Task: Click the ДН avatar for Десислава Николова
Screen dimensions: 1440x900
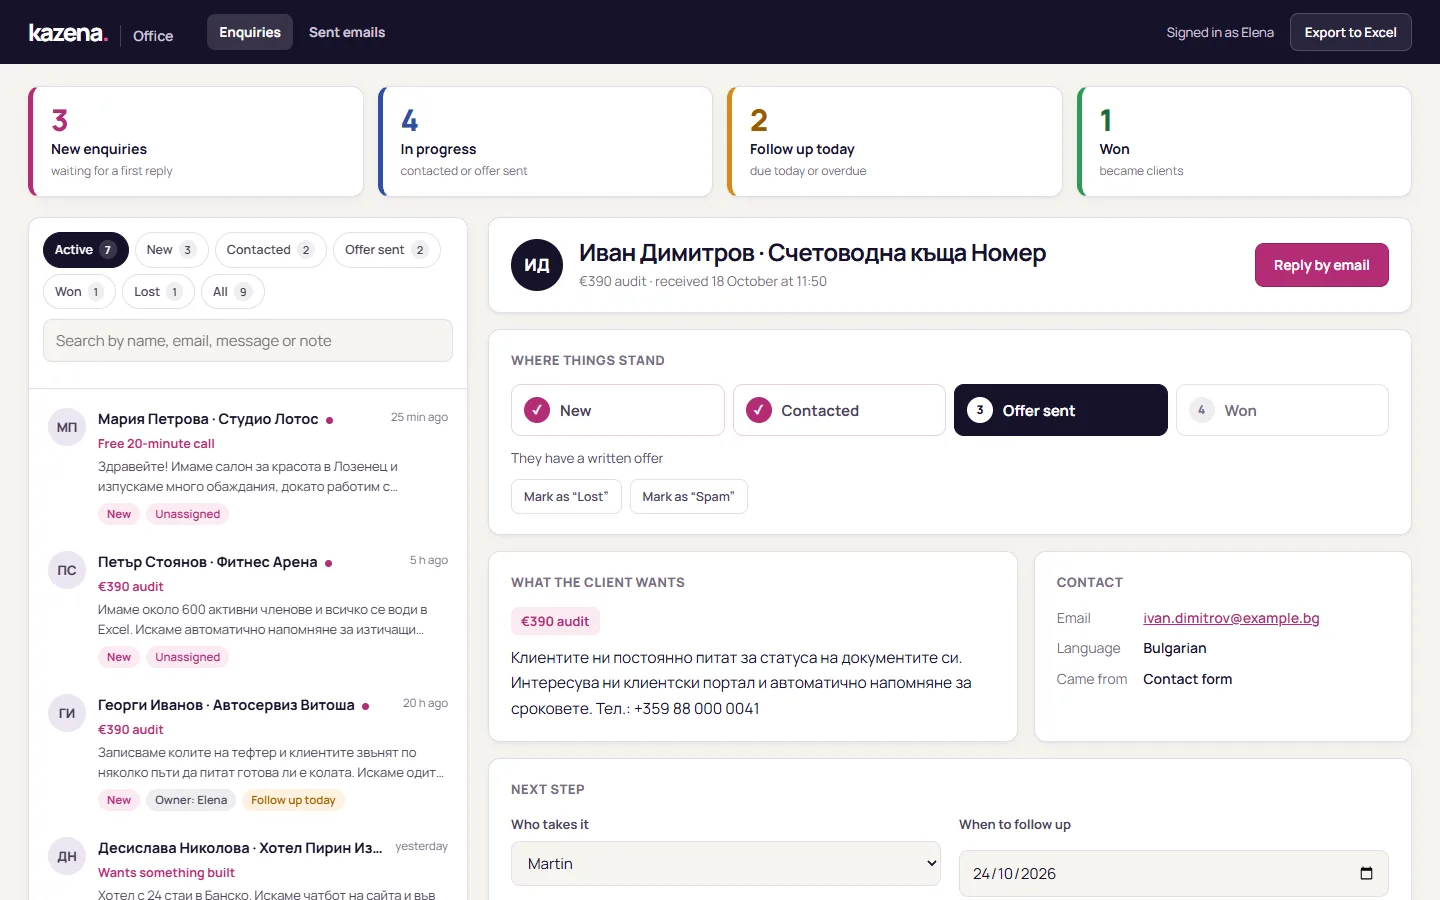Action: [x=67, y=856]
